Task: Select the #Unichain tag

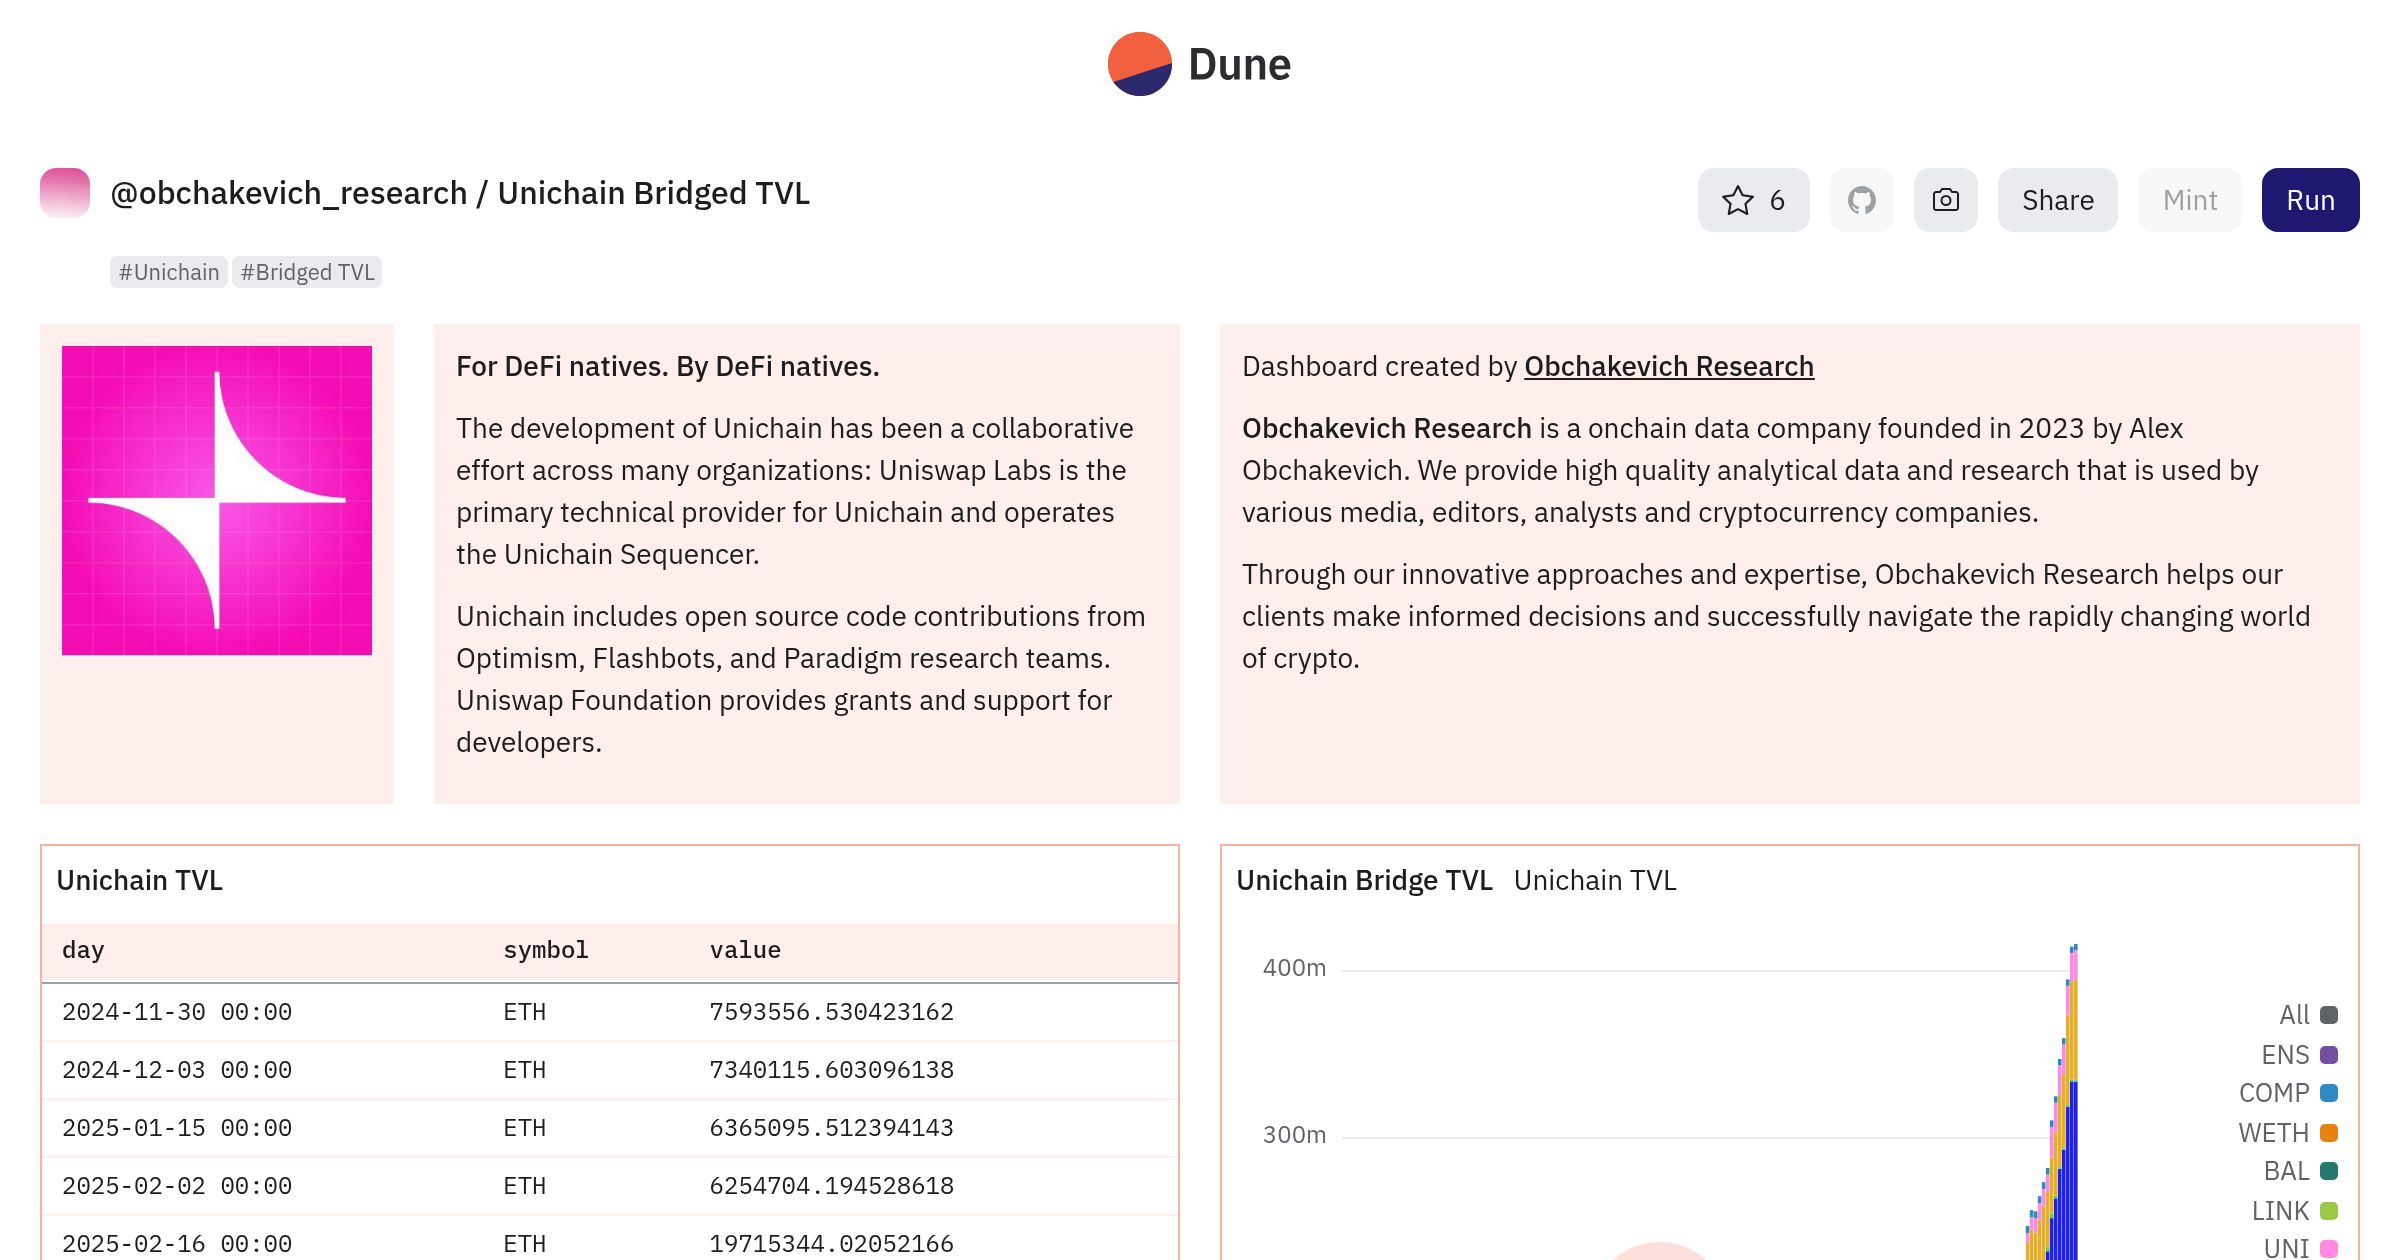Action: coord(168,272)
